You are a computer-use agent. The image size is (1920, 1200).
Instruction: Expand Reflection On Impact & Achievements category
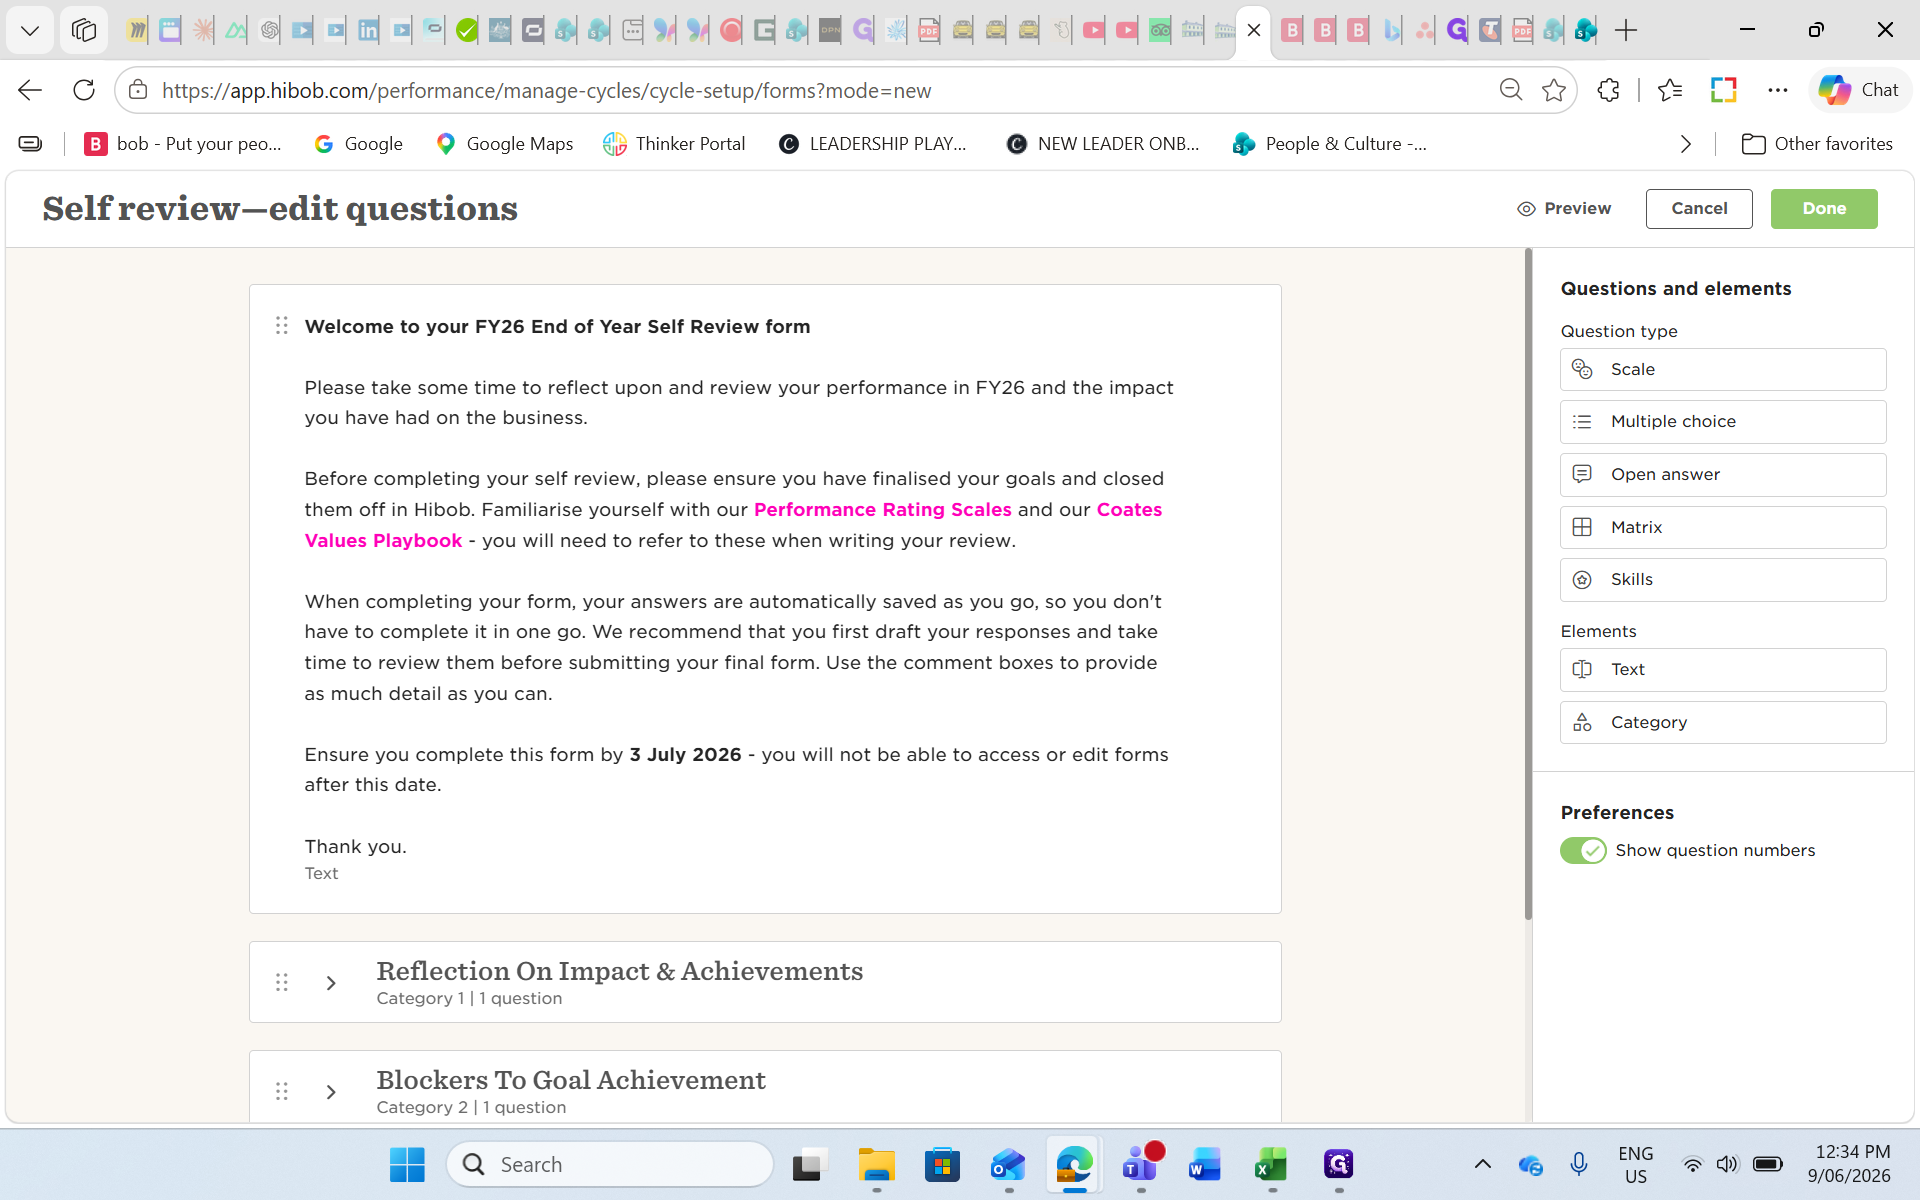[x=331, y=983]
